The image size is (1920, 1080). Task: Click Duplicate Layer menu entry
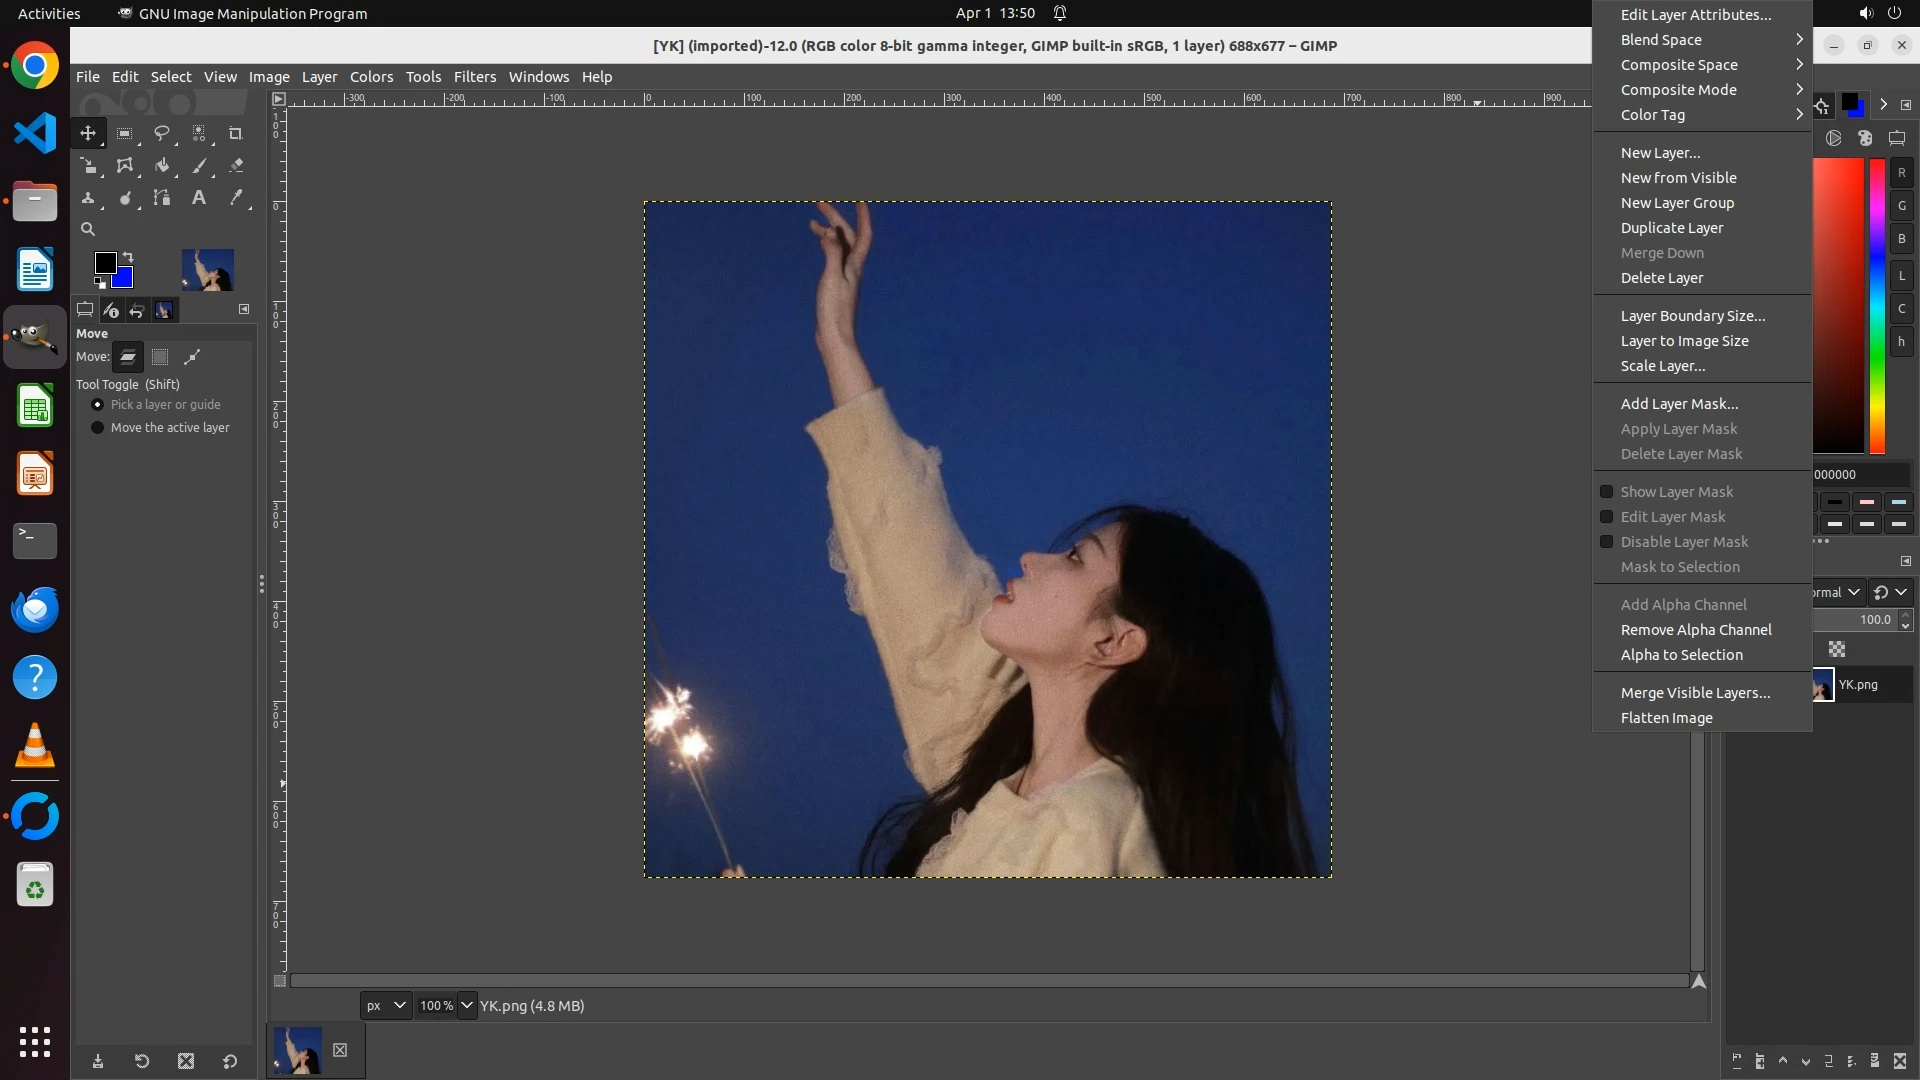(x=1671, y=228)
